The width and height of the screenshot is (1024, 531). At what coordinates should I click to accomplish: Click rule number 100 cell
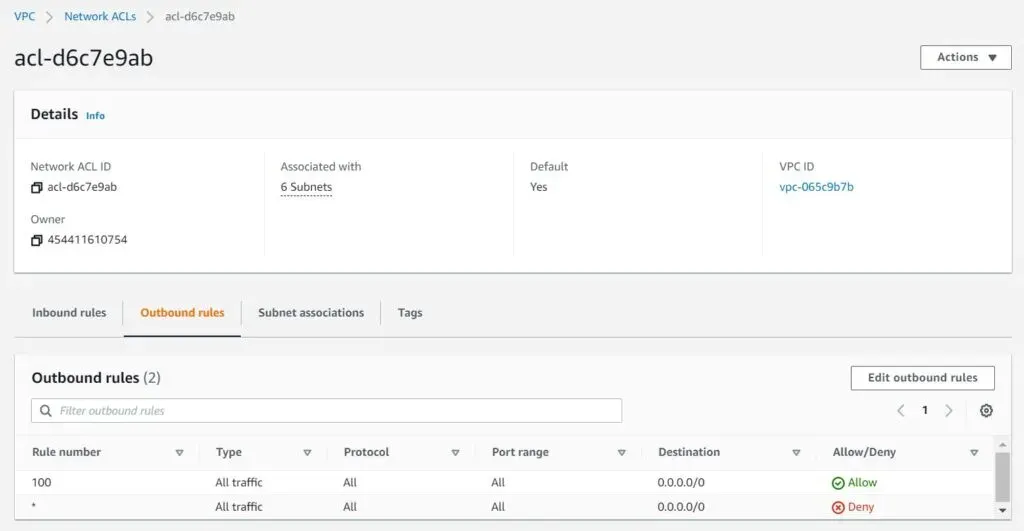pyautogui.click(x=42, y=483)
